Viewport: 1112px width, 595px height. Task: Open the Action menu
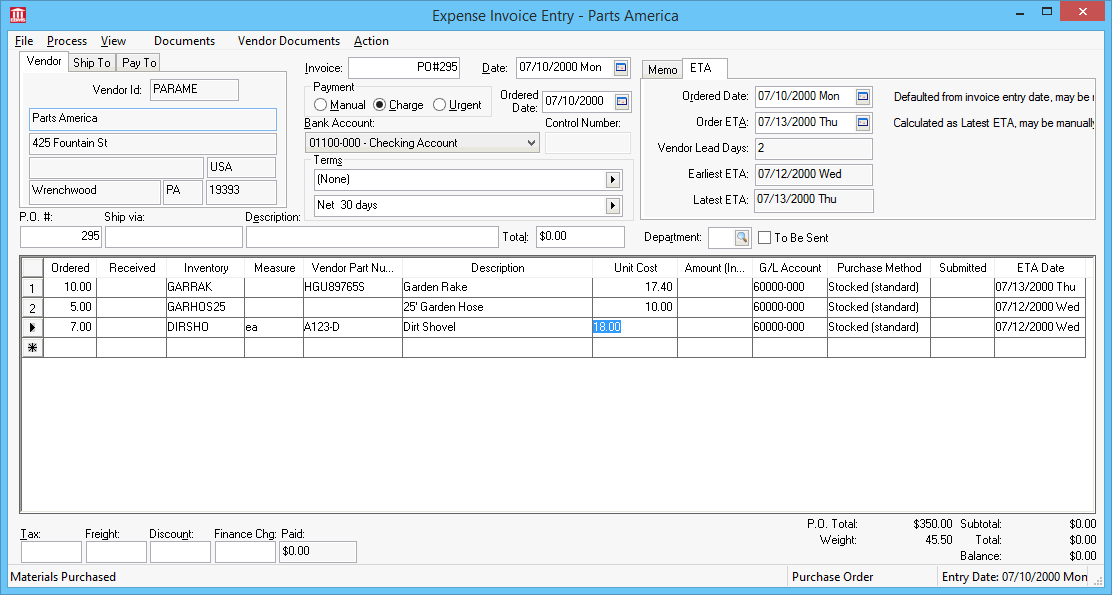[x=371, y=41]
